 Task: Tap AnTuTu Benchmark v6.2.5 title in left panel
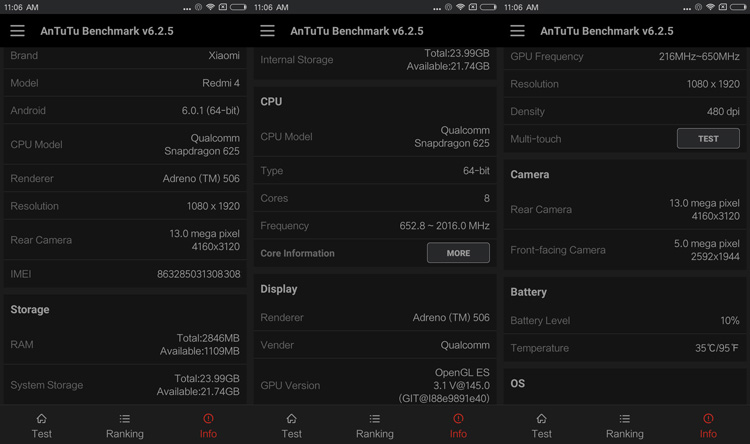pos(107,31)
